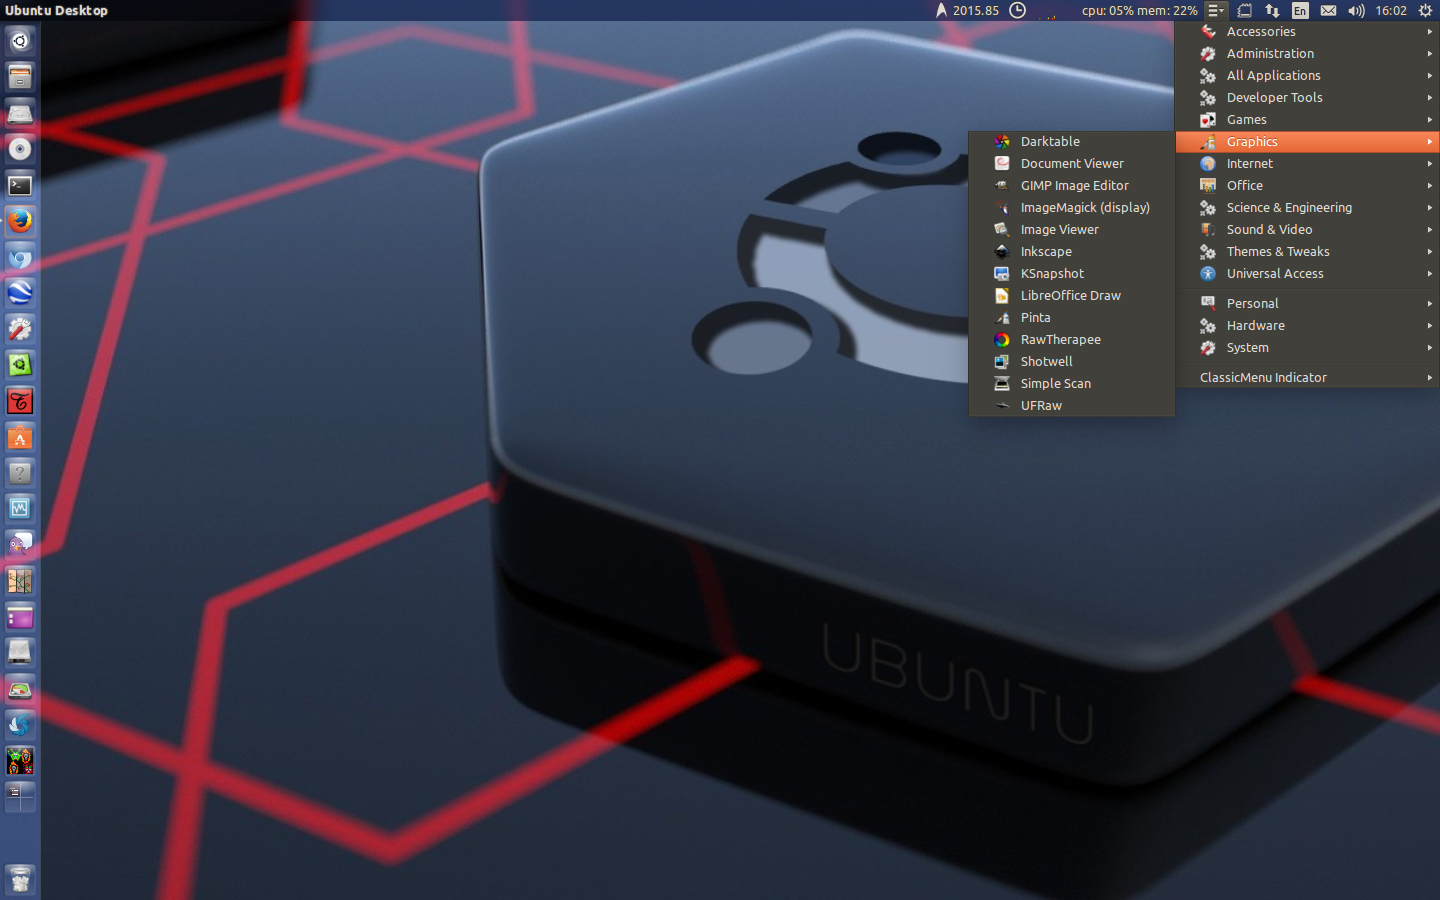Click the CD disc icon in launcher
The width and height of the screenshot is (1440, 900).
(20, 149)
